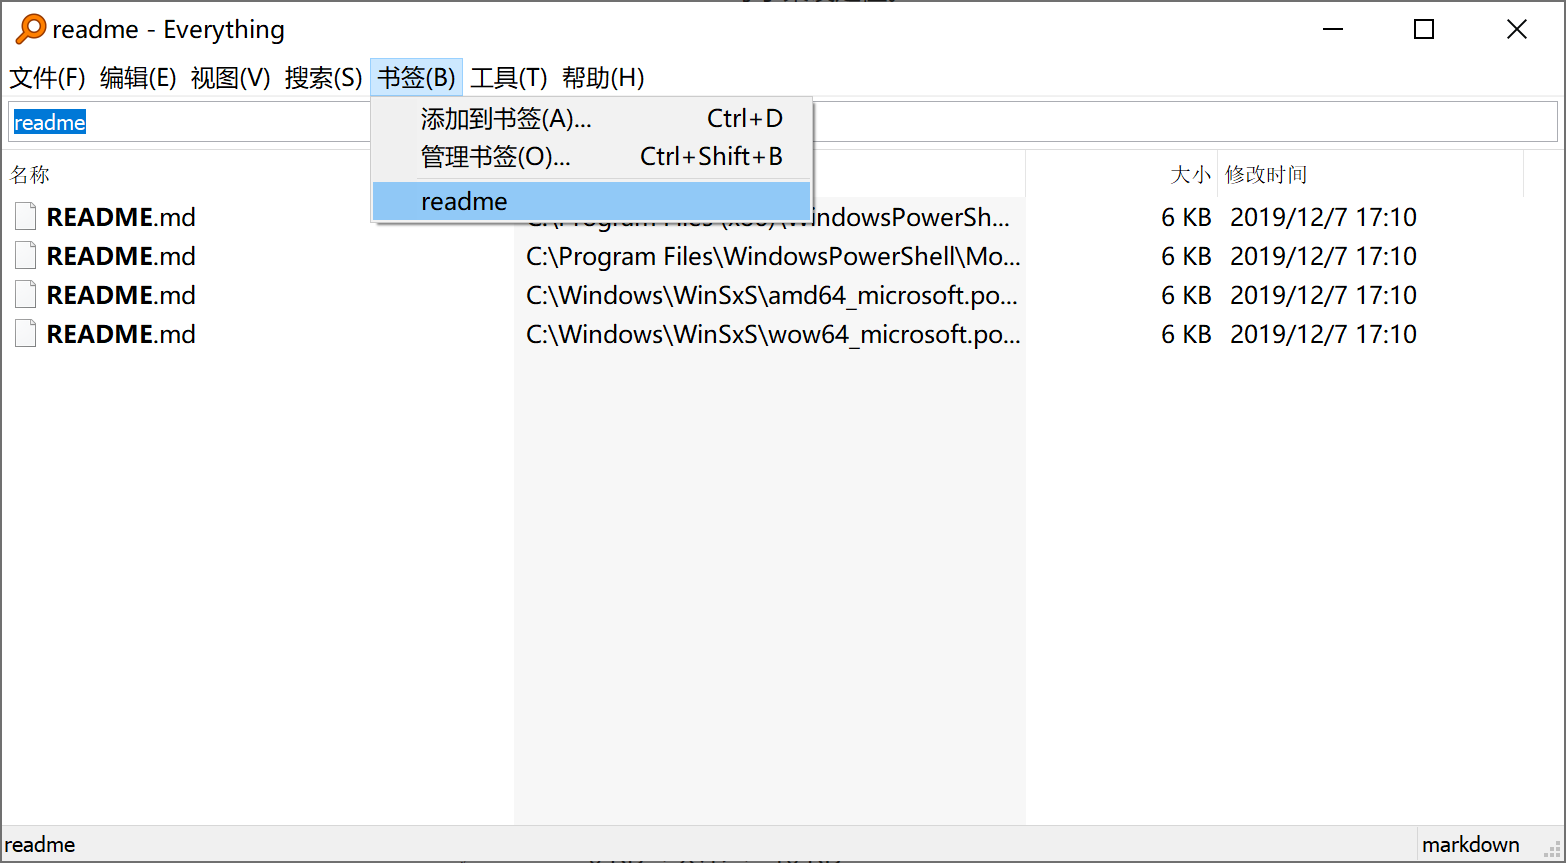The width and height of the screenshot is (1566, 863).
Task: Click file icon of wow64_microsoft README.md
Action: [x=26, y=334]
